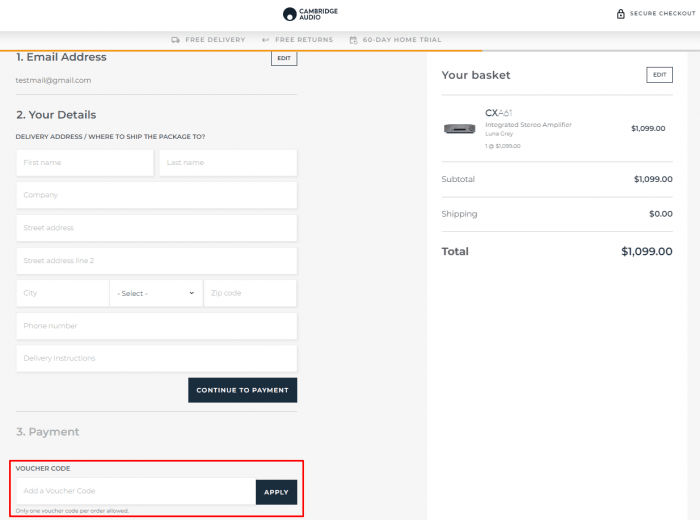Focus the Last name field
The width and height of the screenshot is (700, 520).
(x=228, y=162)
